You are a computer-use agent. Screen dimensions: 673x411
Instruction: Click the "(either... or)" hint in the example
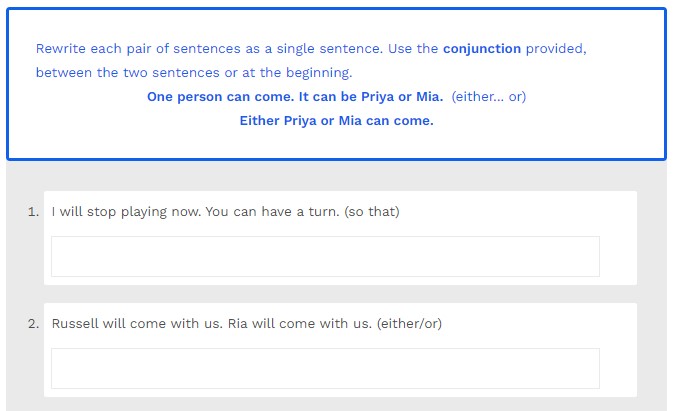[489, 97]
